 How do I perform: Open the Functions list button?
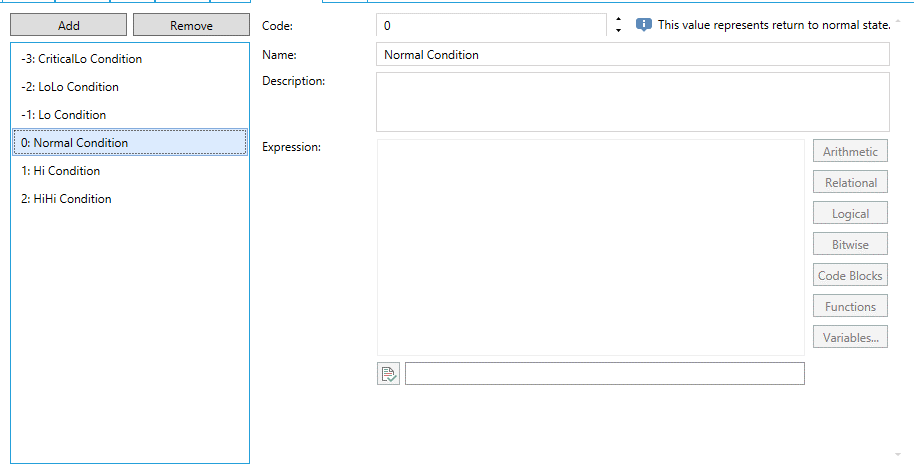pos(850,307)
